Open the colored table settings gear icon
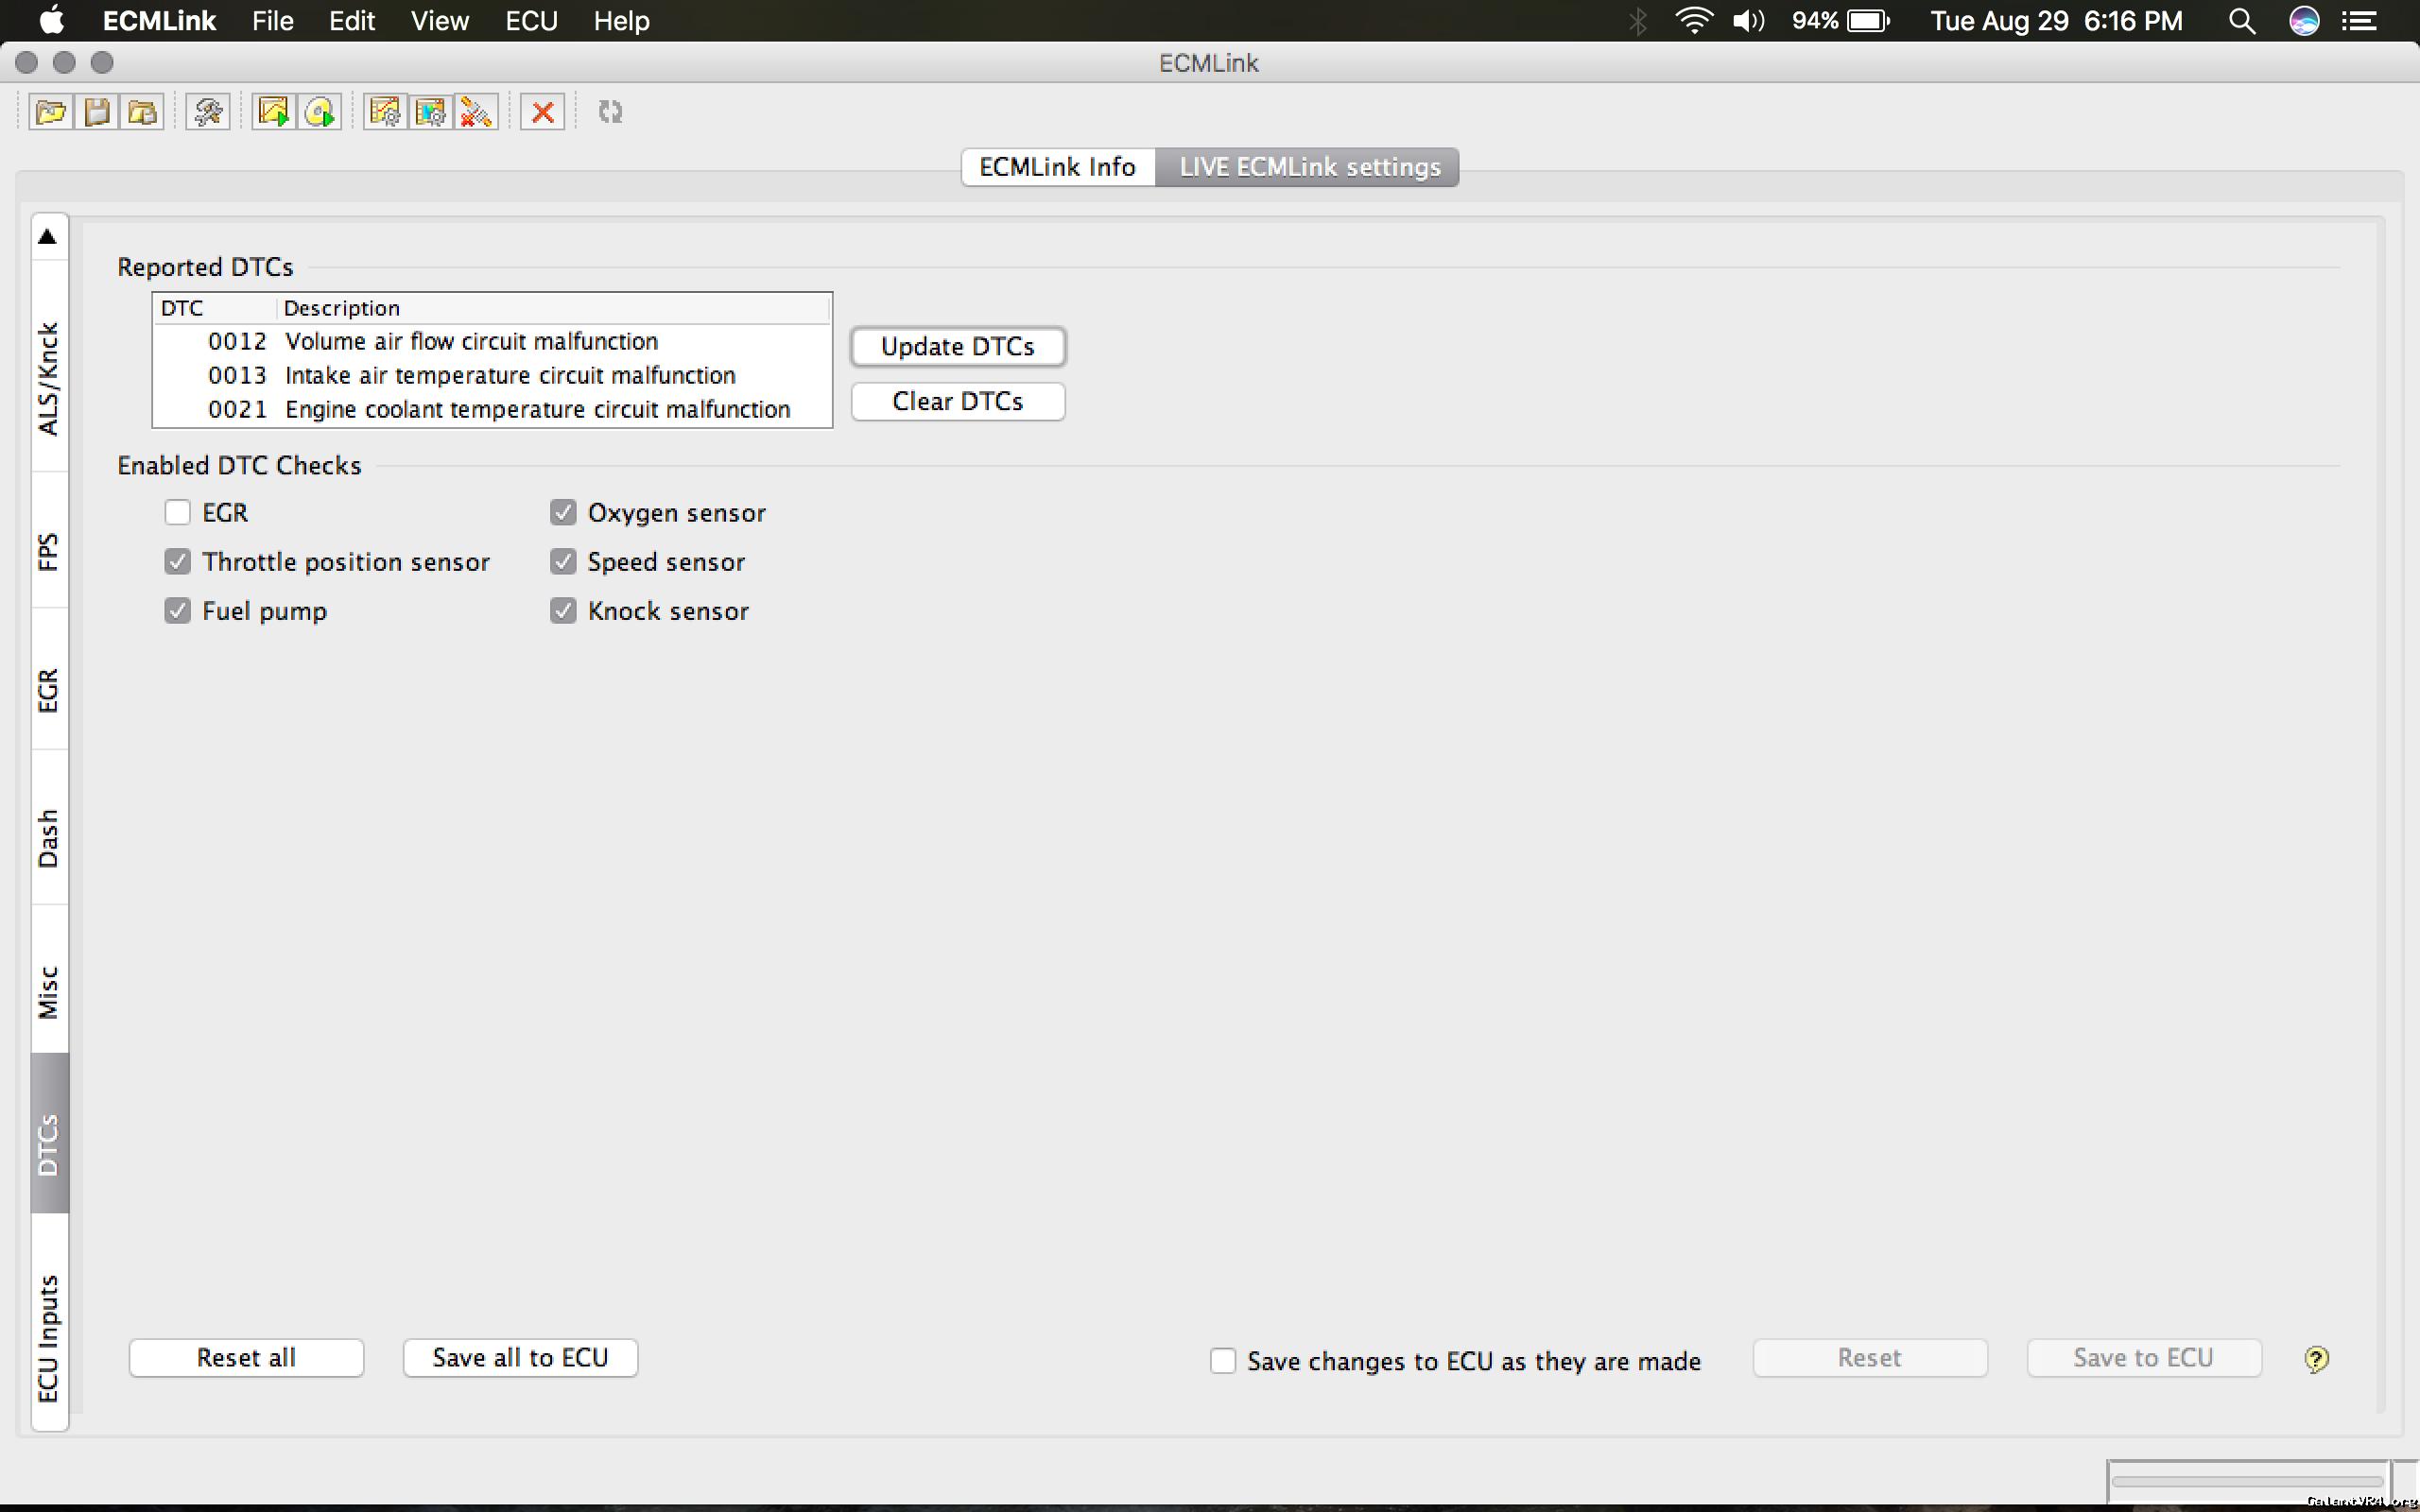The height and width of the screenshot is (1512, 2420). [431, 112]
